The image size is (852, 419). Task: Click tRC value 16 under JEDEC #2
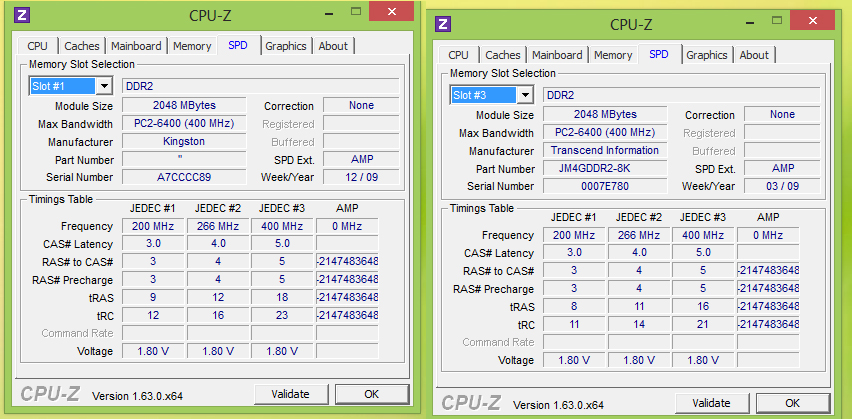tap(218, 315)
